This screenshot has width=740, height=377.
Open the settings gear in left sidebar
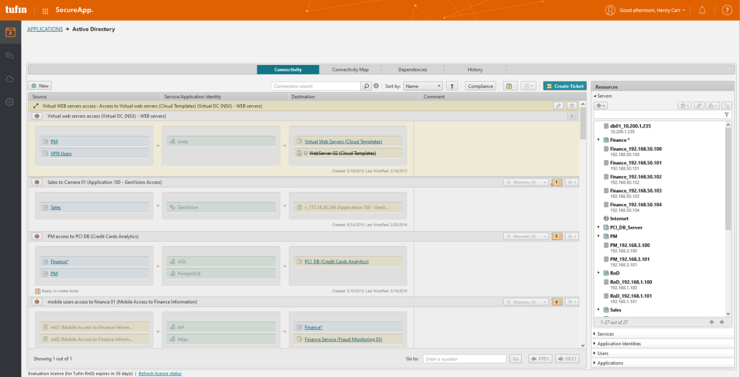click(x=10, y=101)
